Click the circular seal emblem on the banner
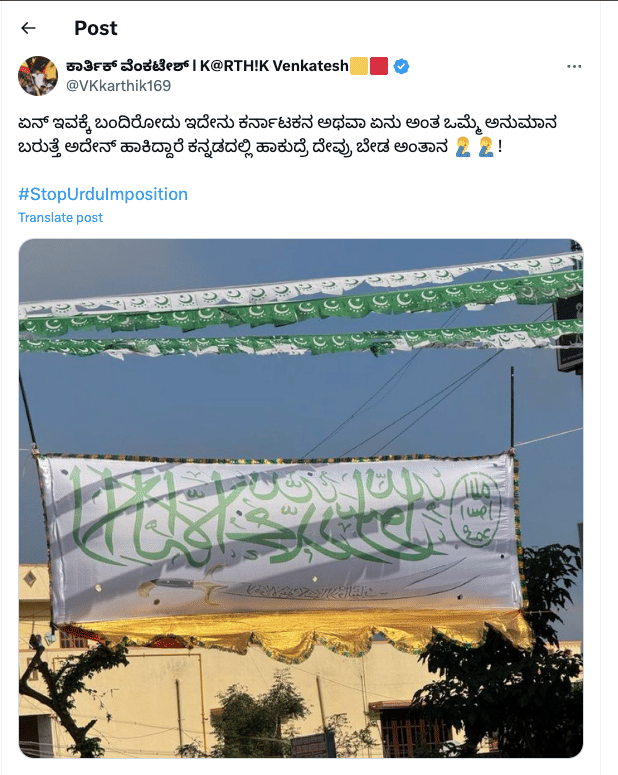The image size is (618, 775). (476, 510)
